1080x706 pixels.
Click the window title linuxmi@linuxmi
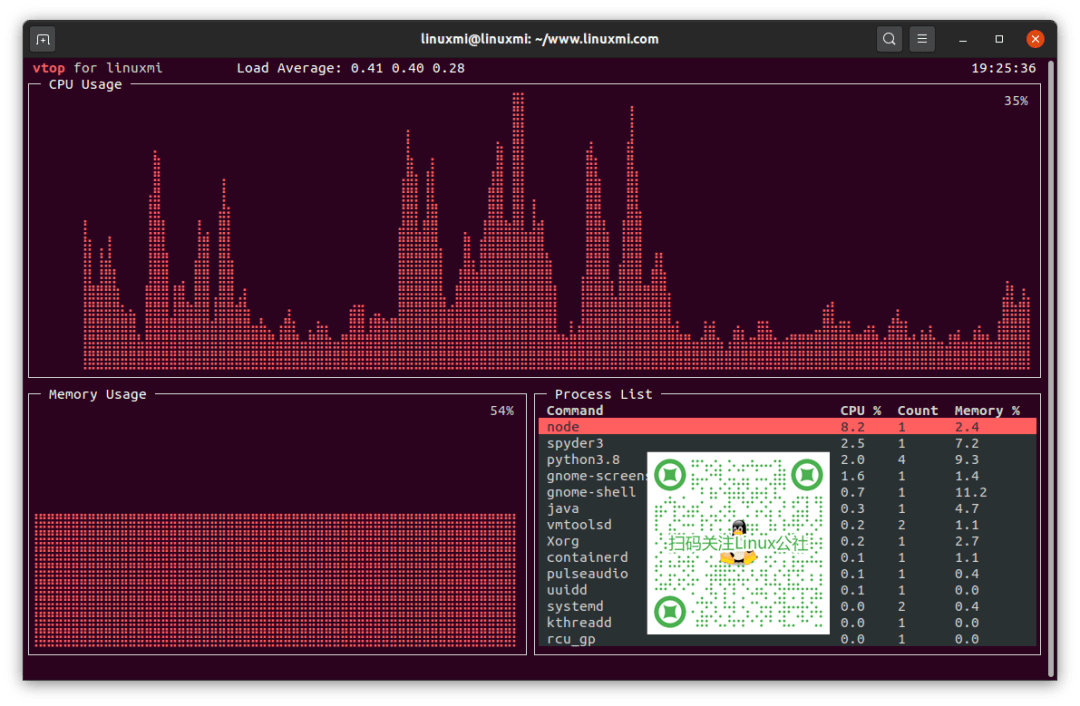539,40
